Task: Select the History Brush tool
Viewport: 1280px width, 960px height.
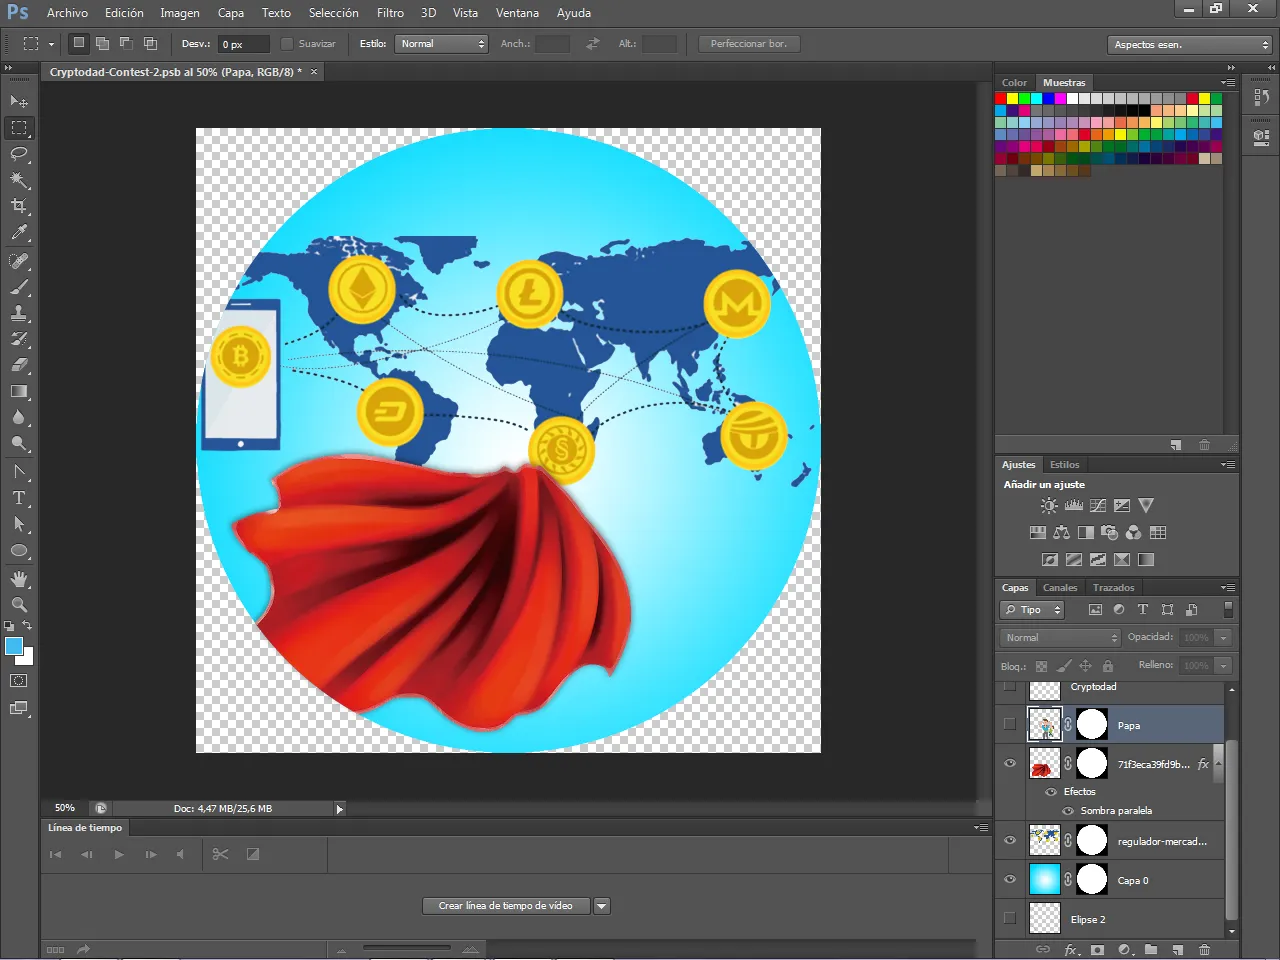Action: pyautogui.click(x=19, y=339)
